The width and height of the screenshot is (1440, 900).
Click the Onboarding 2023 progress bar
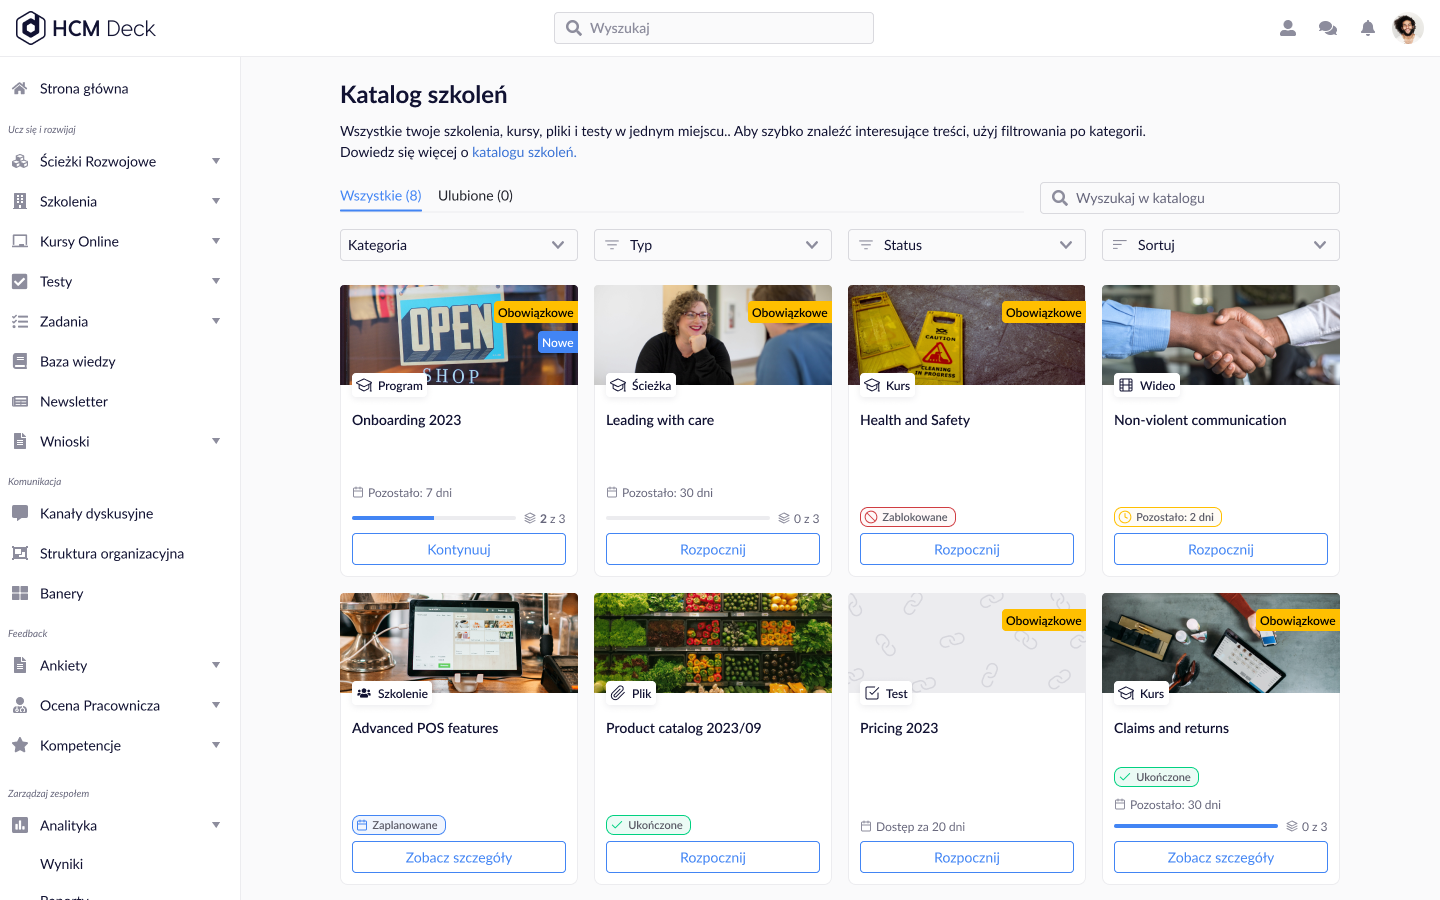pyautogui.click(x=434, y=518)
